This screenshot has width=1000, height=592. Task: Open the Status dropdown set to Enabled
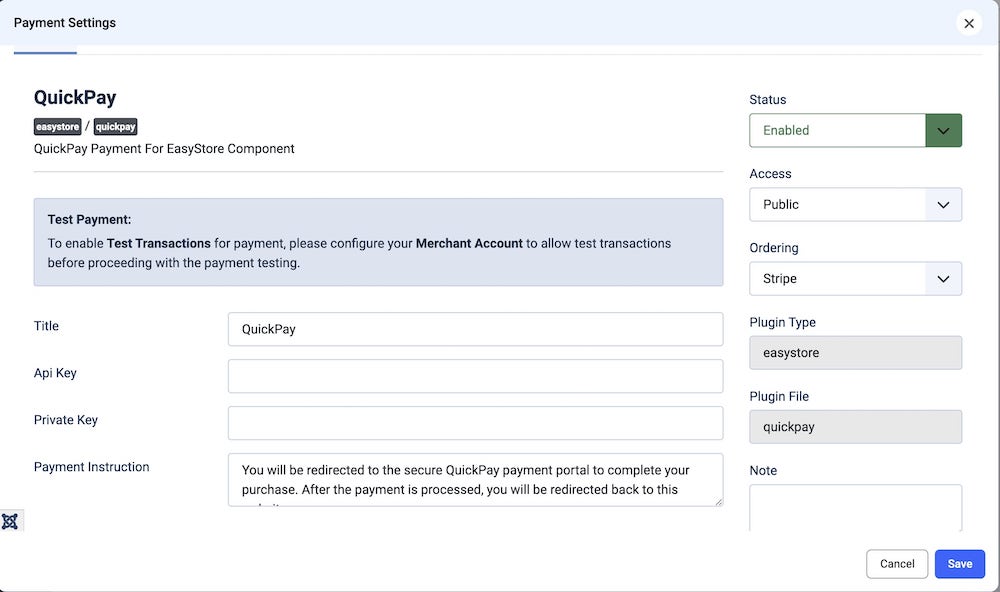[x=855, y=130]
